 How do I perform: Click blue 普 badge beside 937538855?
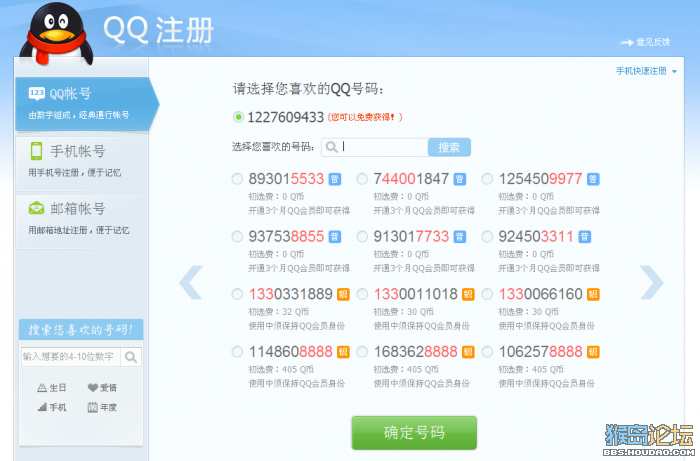pos(335,237)
